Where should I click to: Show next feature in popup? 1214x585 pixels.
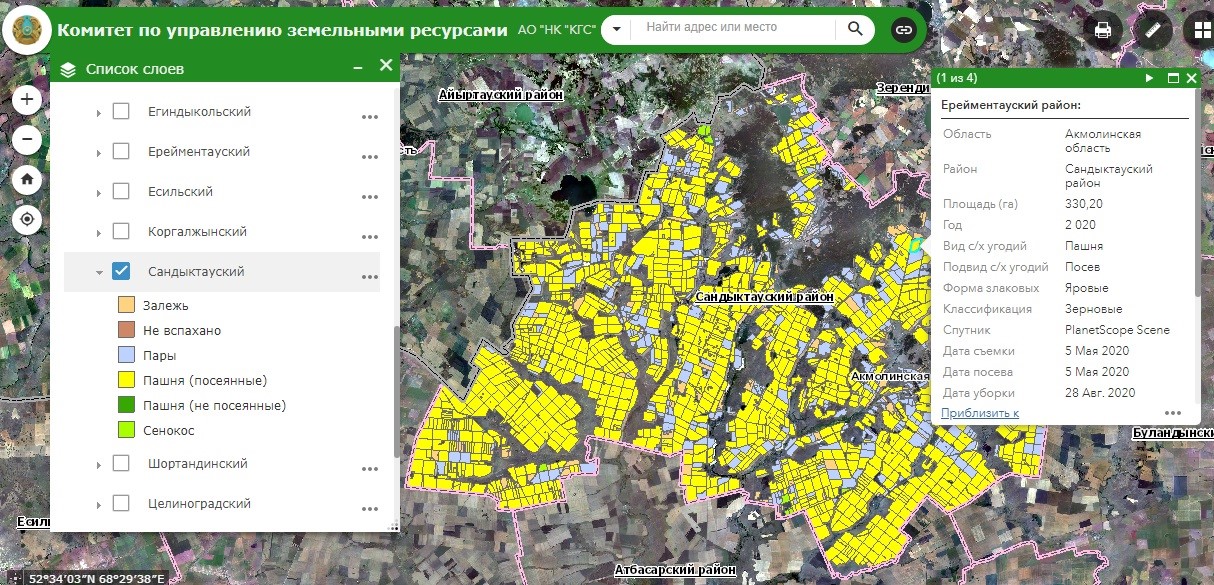click(1150, 77)
